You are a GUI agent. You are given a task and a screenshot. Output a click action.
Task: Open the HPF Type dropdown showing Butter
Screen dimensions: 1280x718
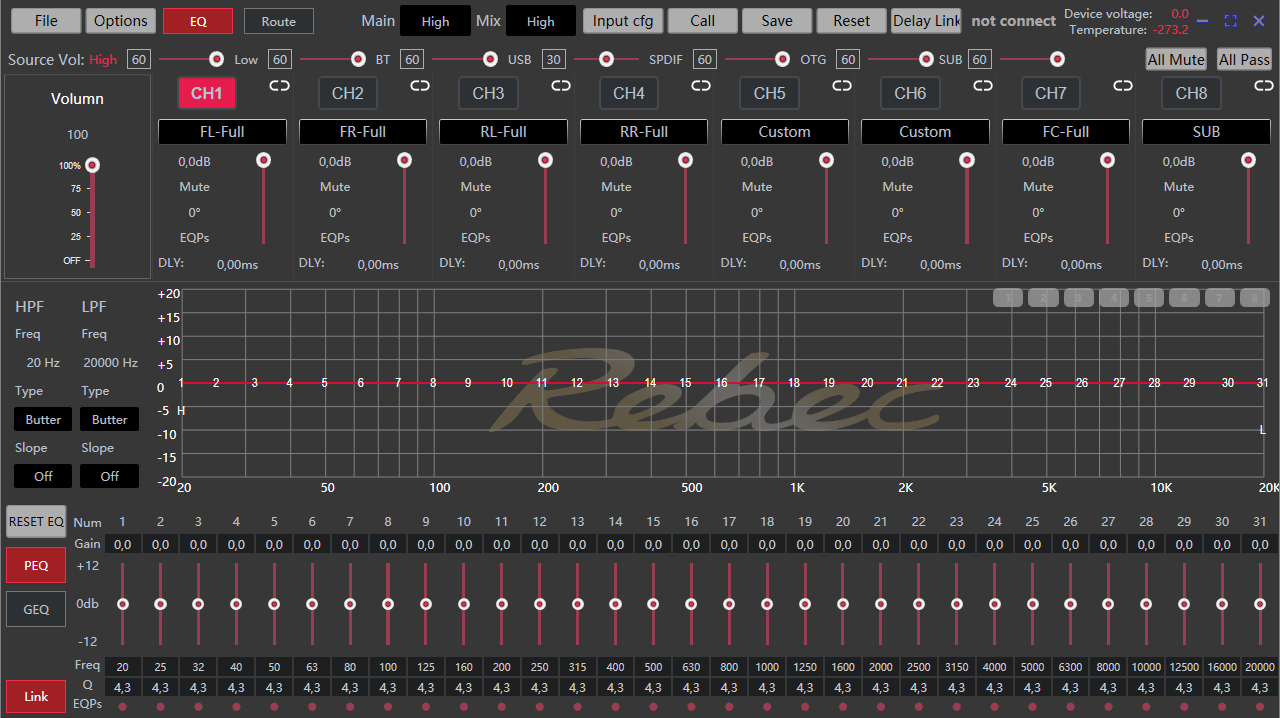[42, 419]
